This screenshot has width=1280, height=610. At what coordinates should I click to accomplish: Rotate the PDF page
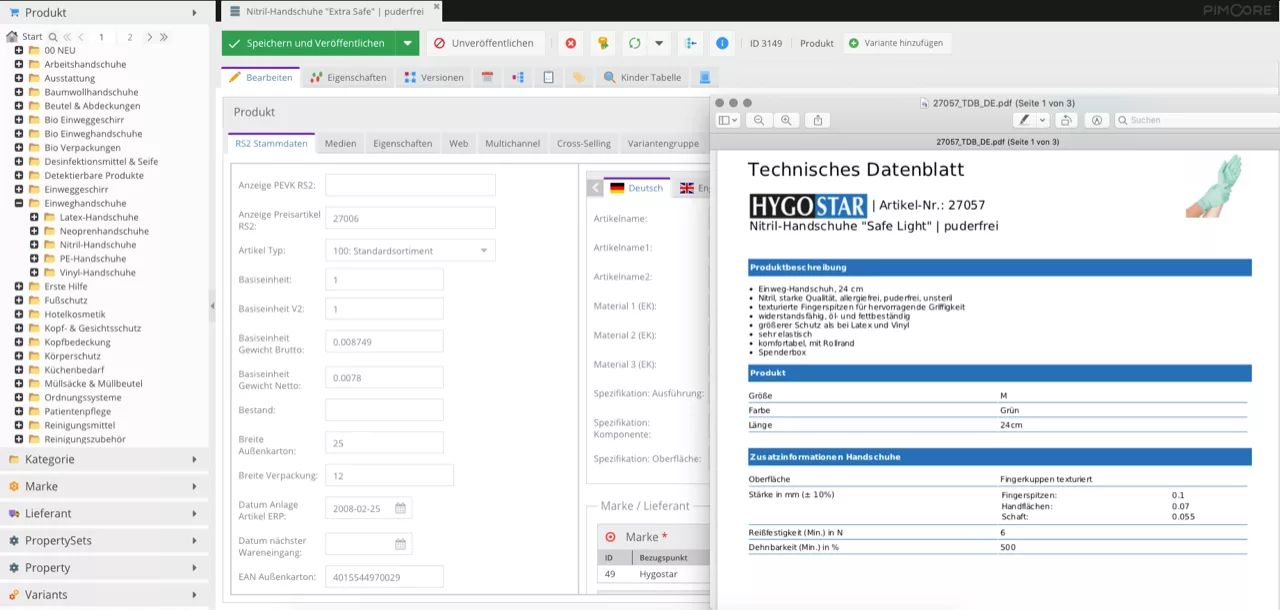point(1067,120)
